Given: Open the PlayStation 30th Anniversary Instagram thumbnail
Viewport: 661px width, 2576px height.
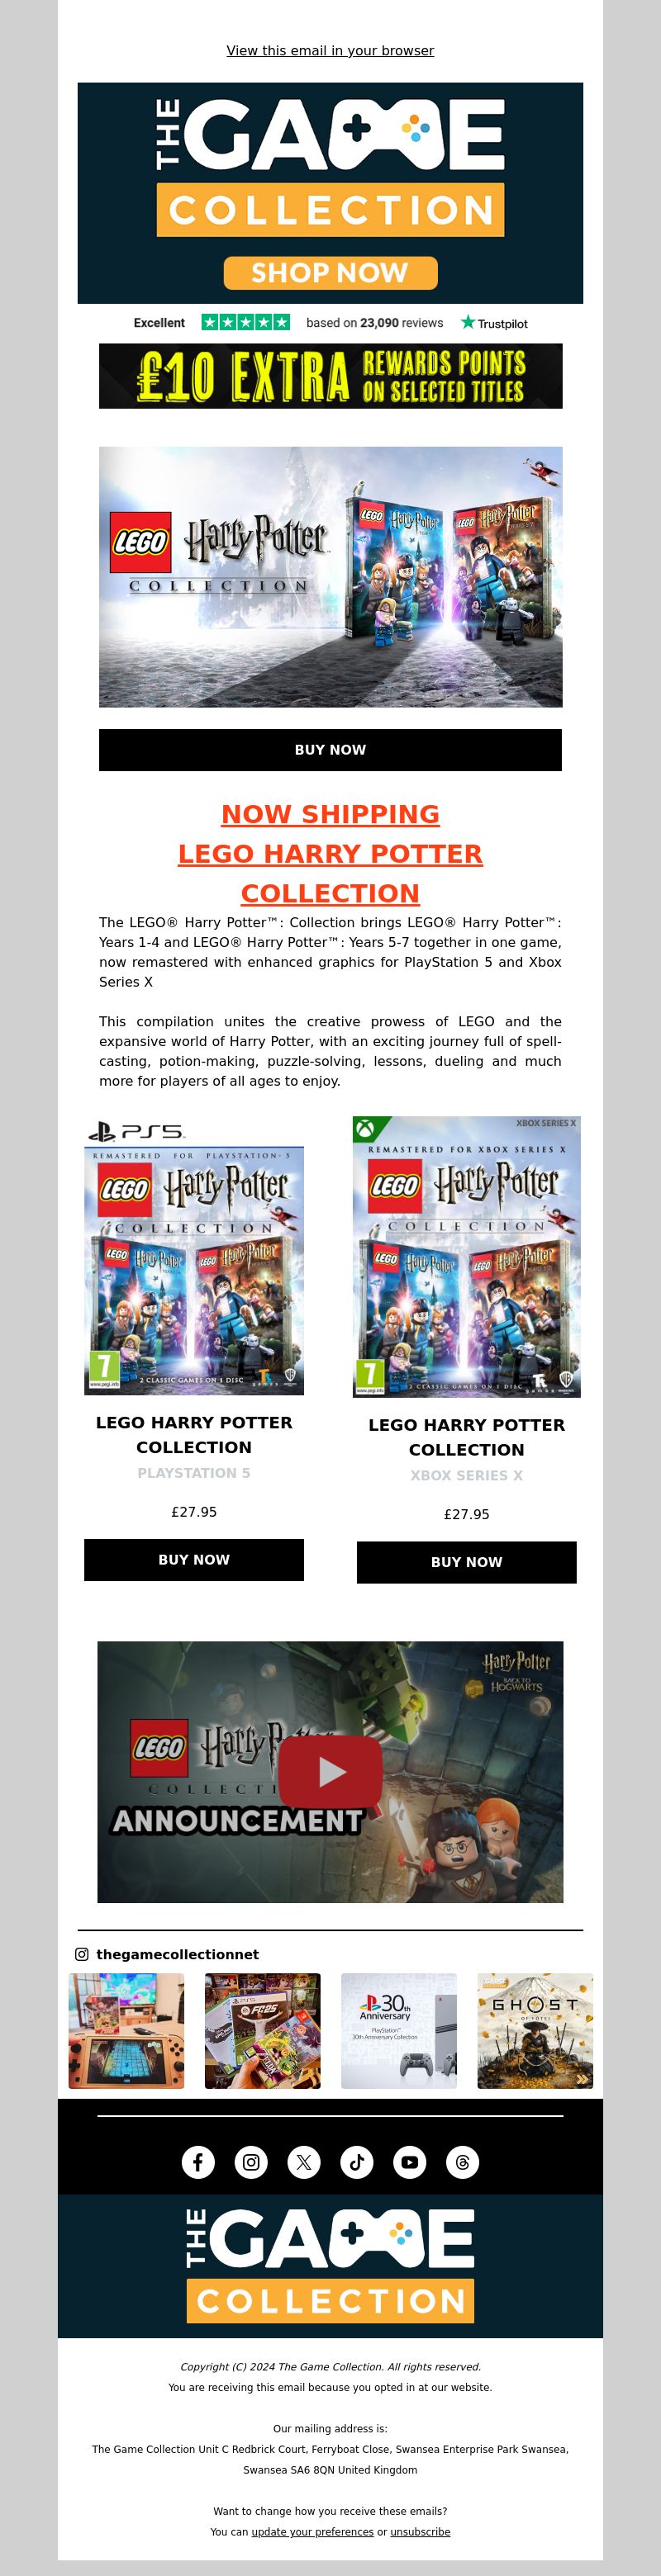Looking at the screenshot, I should pyautogui.click(x=399, y=2030).
